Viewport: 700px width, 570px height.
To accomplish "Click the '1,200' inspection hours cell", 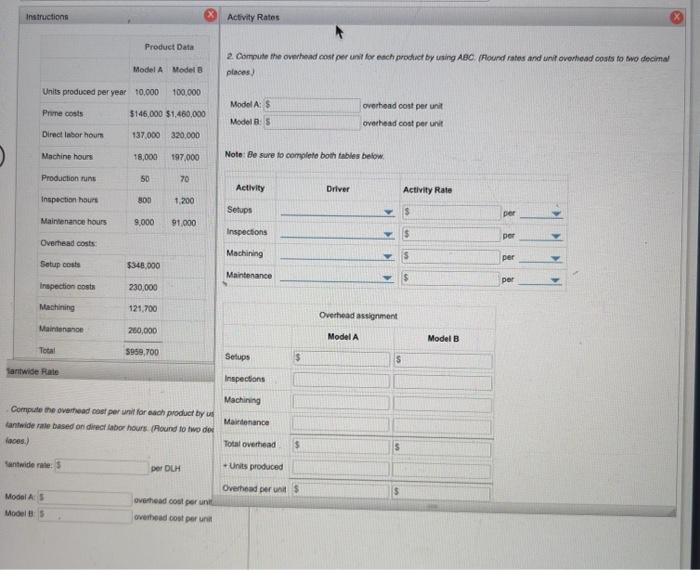I will coord(184,201).
